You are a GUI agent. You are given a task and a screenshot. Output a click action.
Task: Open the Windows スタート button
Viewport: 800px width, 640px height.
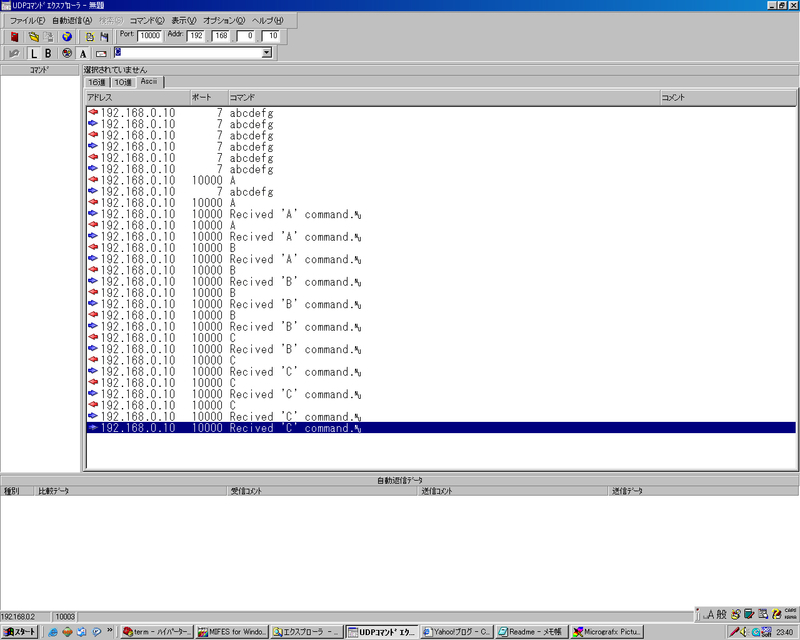(19, 632)
